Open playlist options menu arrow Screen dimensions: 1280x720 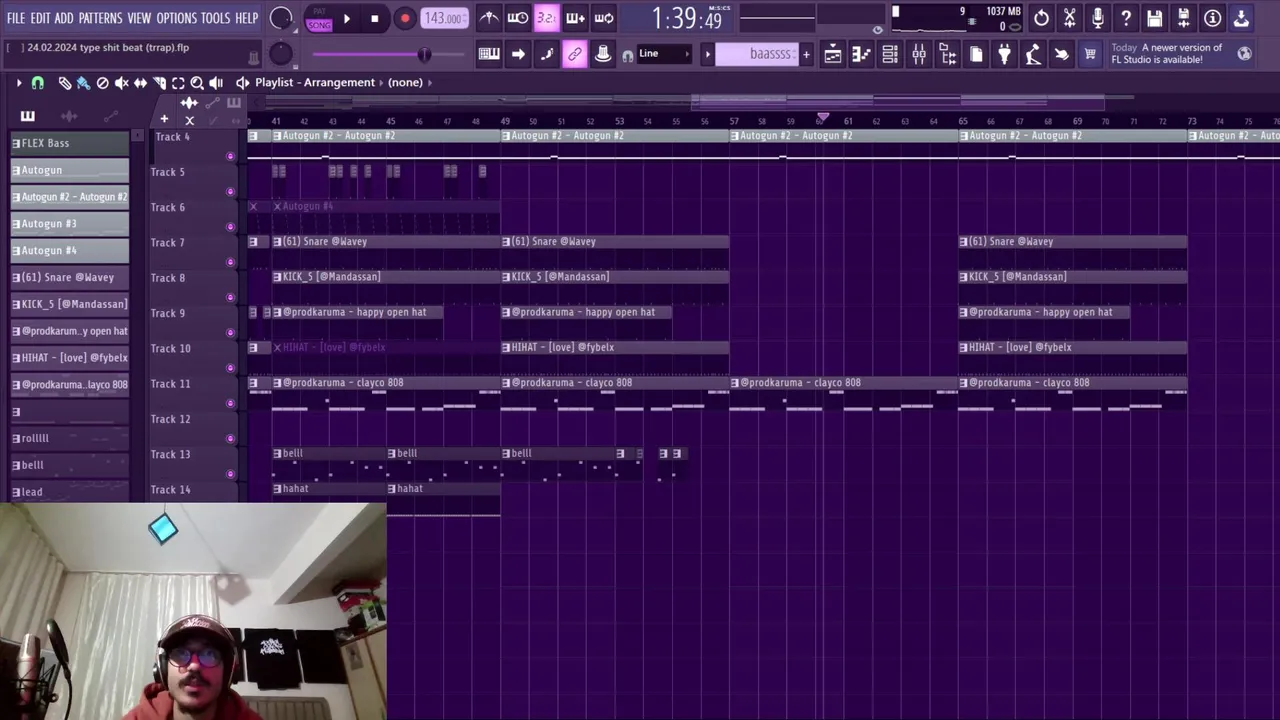[x=18, y=83]
